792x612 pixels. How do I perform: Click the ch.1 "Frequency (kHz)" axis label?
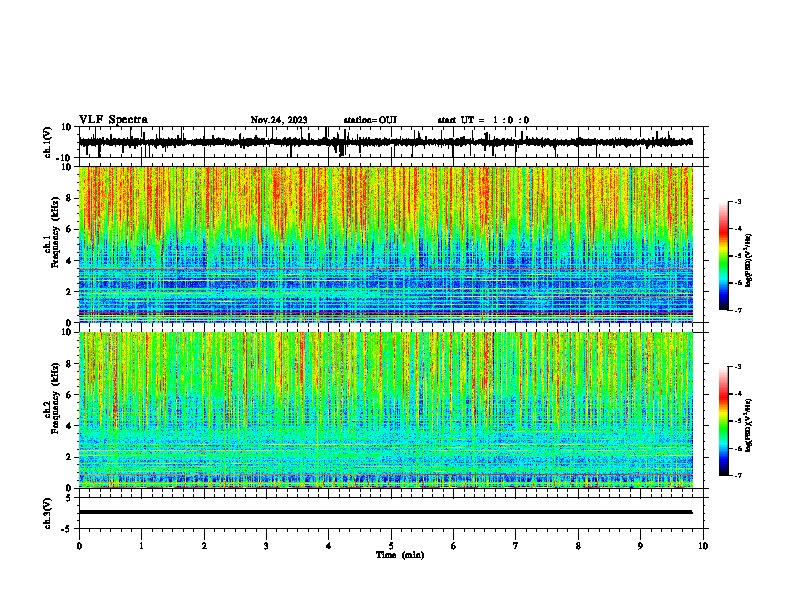point(55,233)
